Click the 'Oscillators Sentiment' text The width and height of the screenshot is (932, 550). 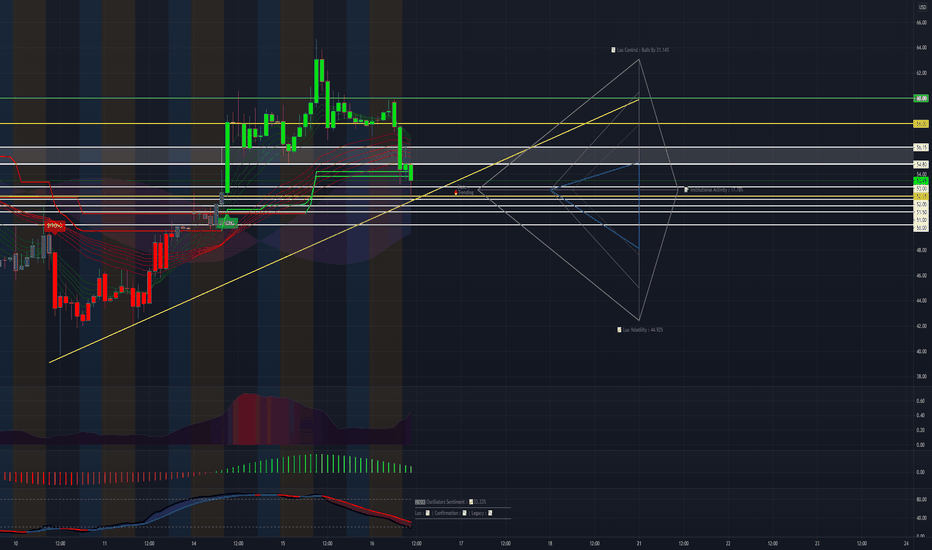click(x=446, y=502)
